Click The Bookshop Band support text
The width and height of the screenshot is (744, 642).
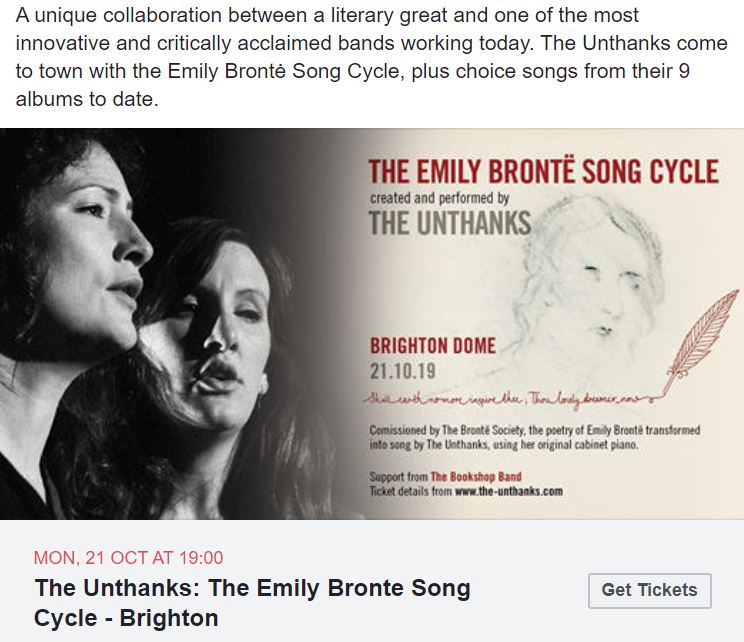click(x=476, y=476)
